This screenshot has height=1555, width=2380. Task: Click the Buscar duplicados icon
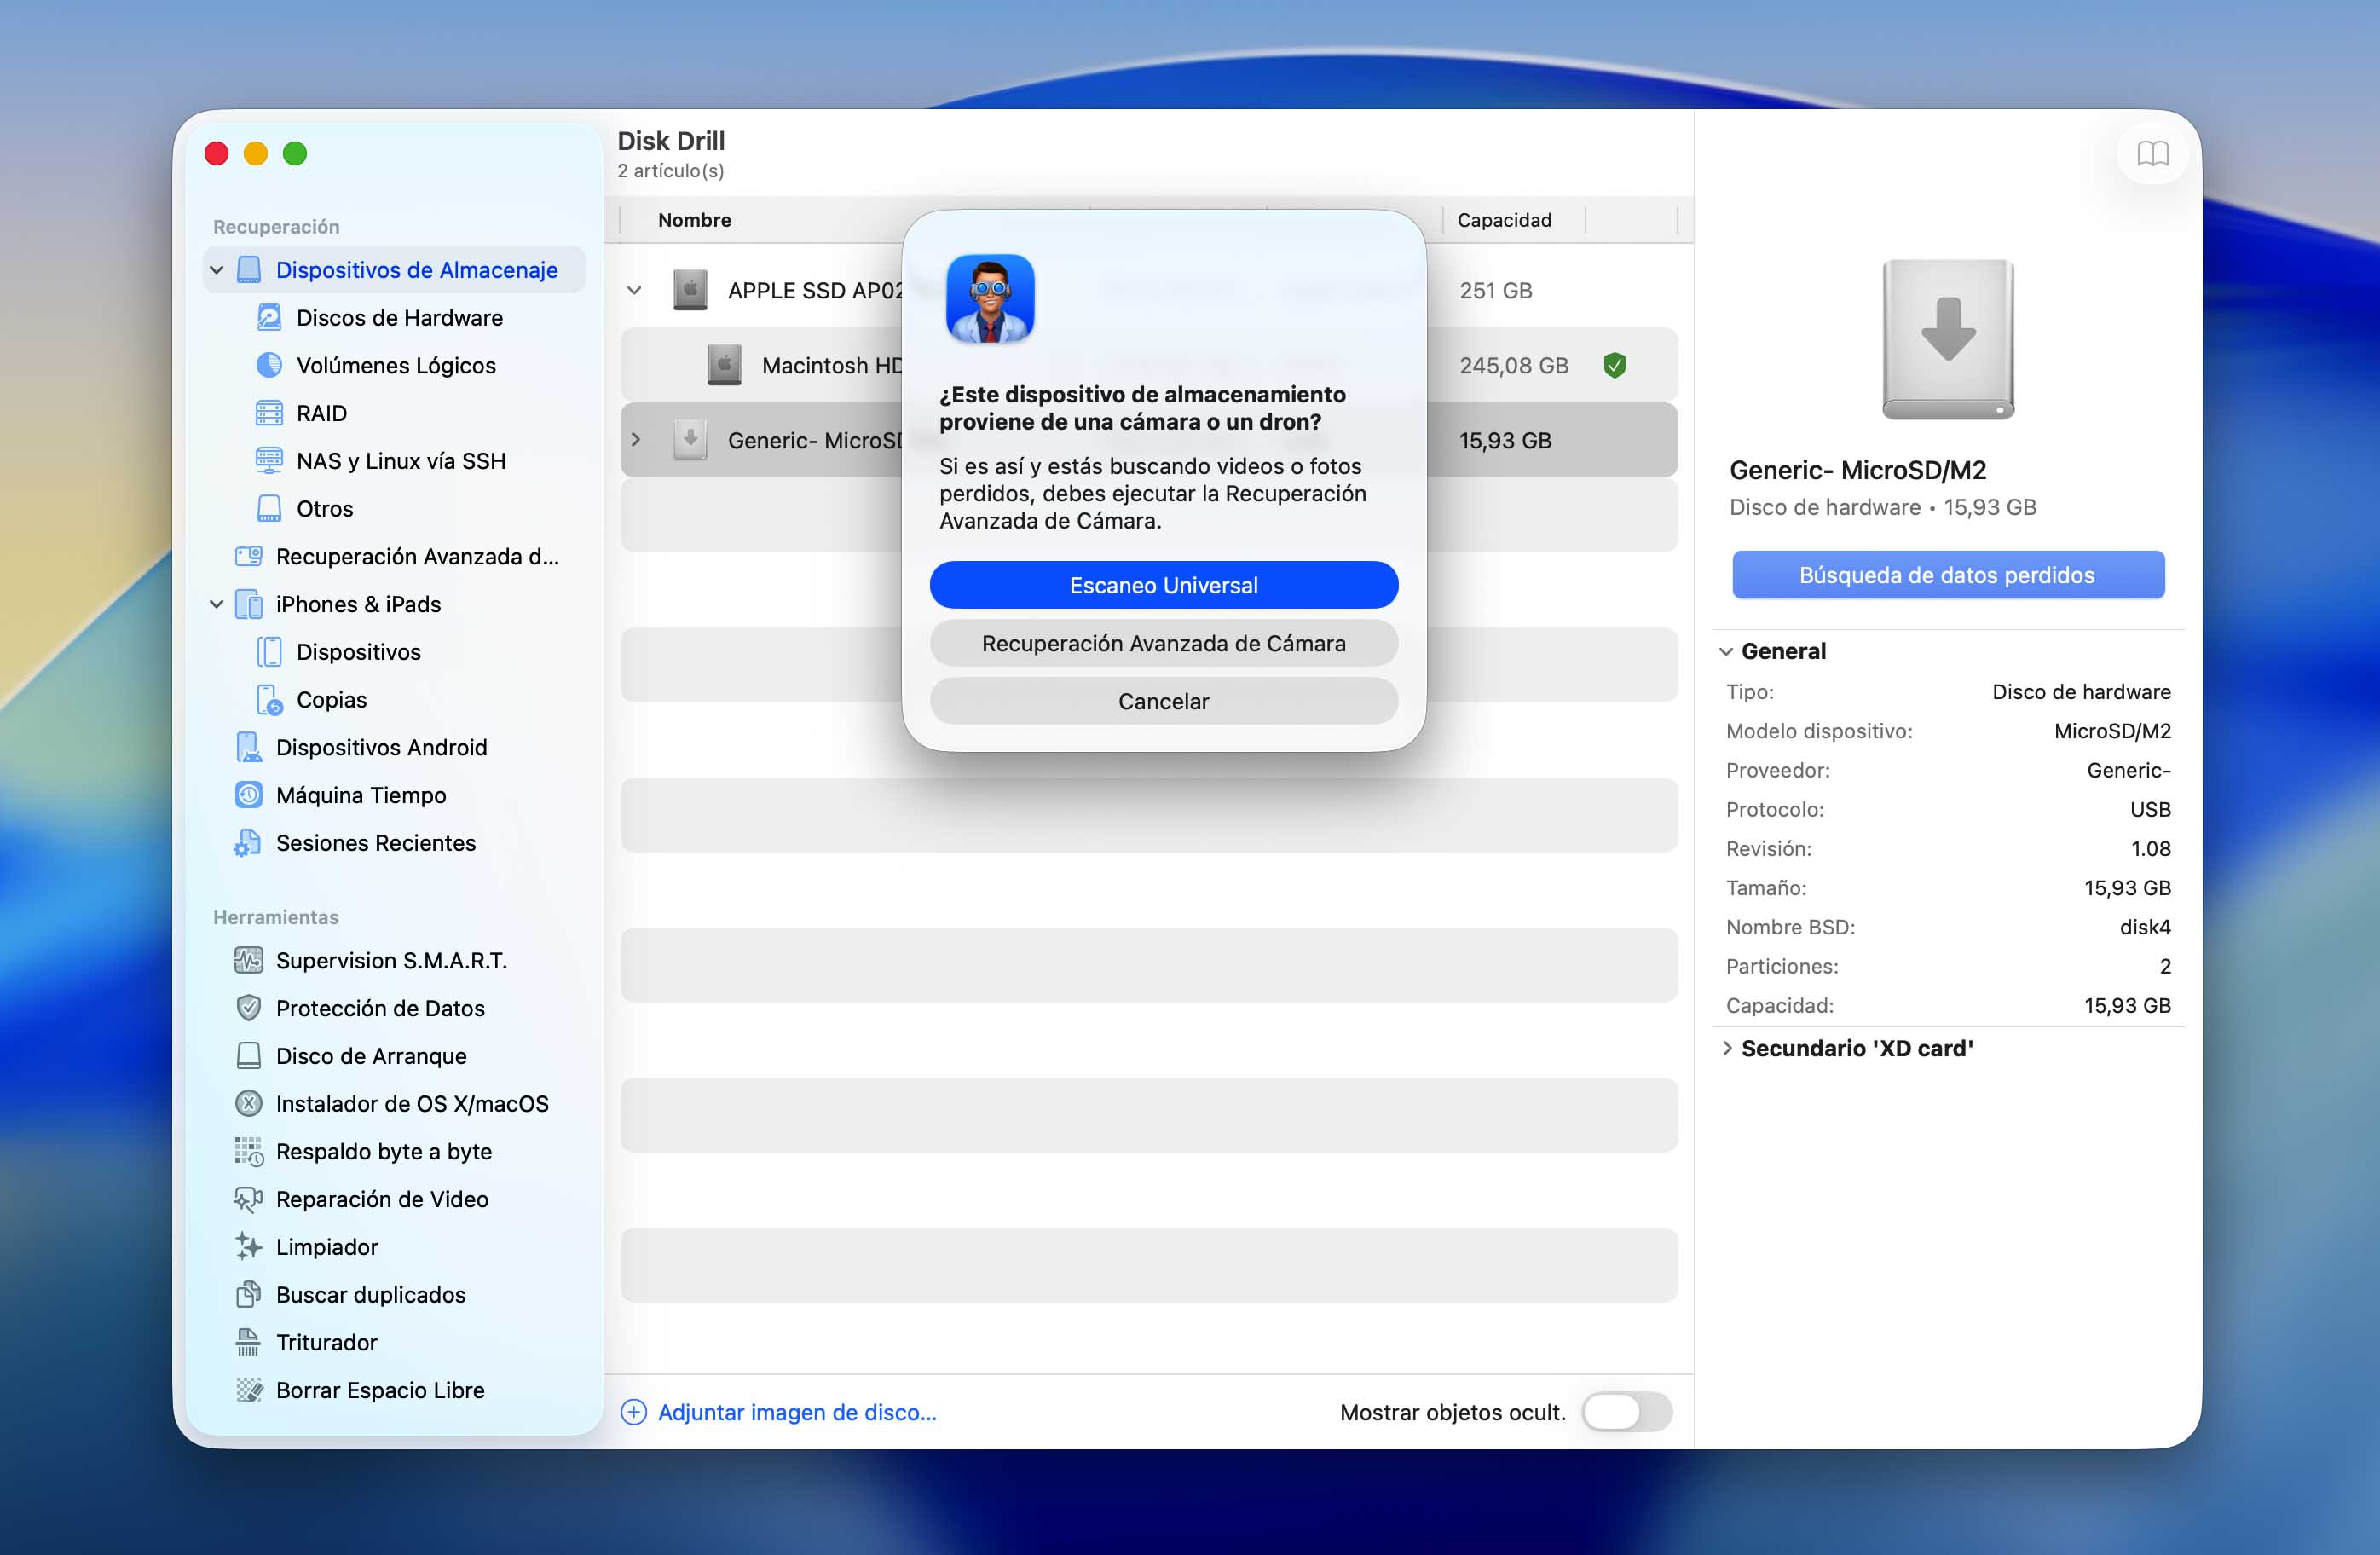tap(248, 1294)
